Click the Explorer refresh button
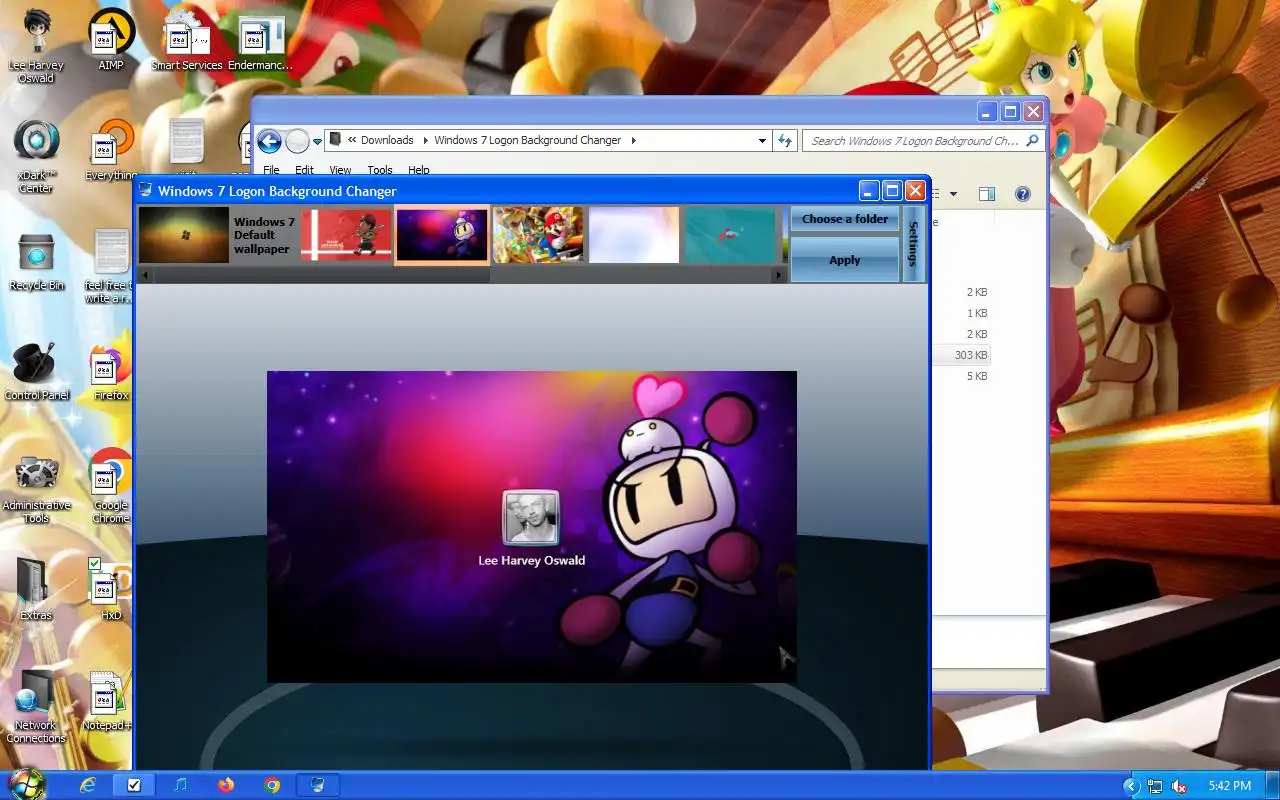1280x800 pixels. coord(785,141)
